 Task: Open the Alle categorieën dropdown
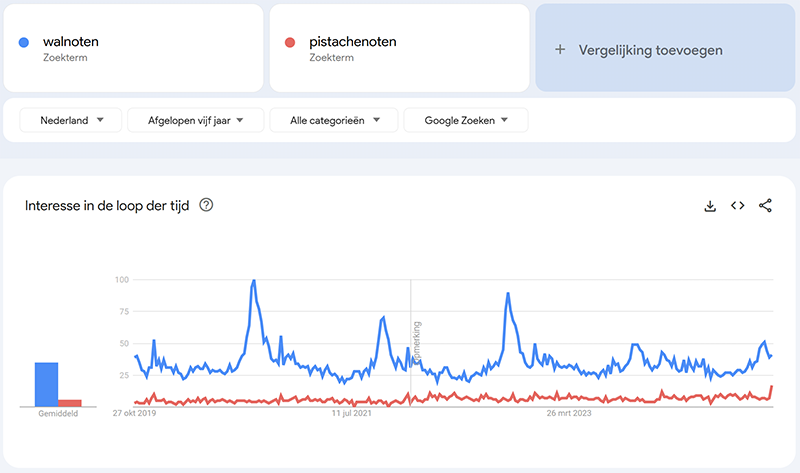(x=334, y=120)
